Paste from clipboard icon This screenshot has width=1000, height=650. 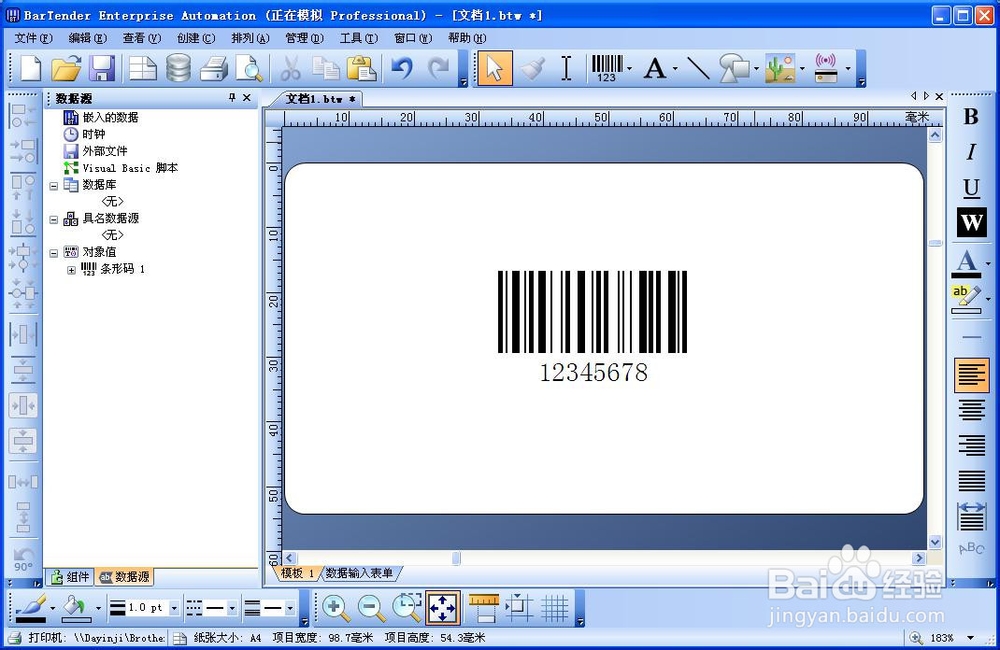point(362,68)
